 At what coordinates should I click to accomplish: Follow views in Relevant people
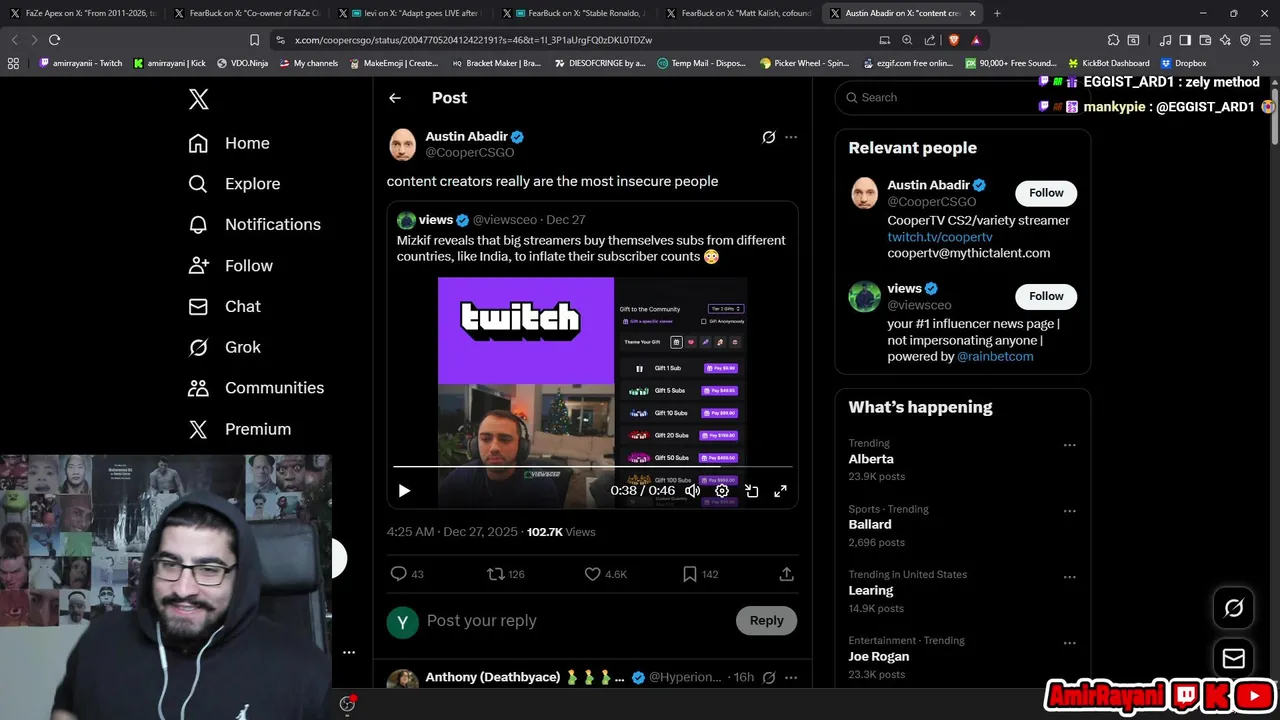(x=1046, y=296)
